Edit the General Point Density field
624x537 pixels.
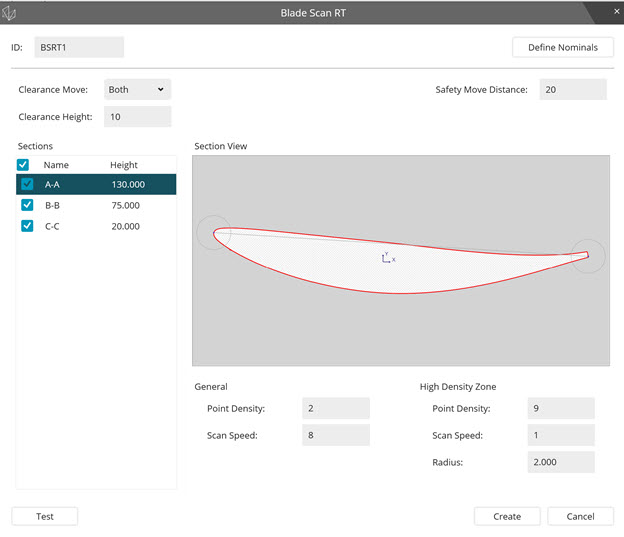pyautogui.click(x=335, y=408)
